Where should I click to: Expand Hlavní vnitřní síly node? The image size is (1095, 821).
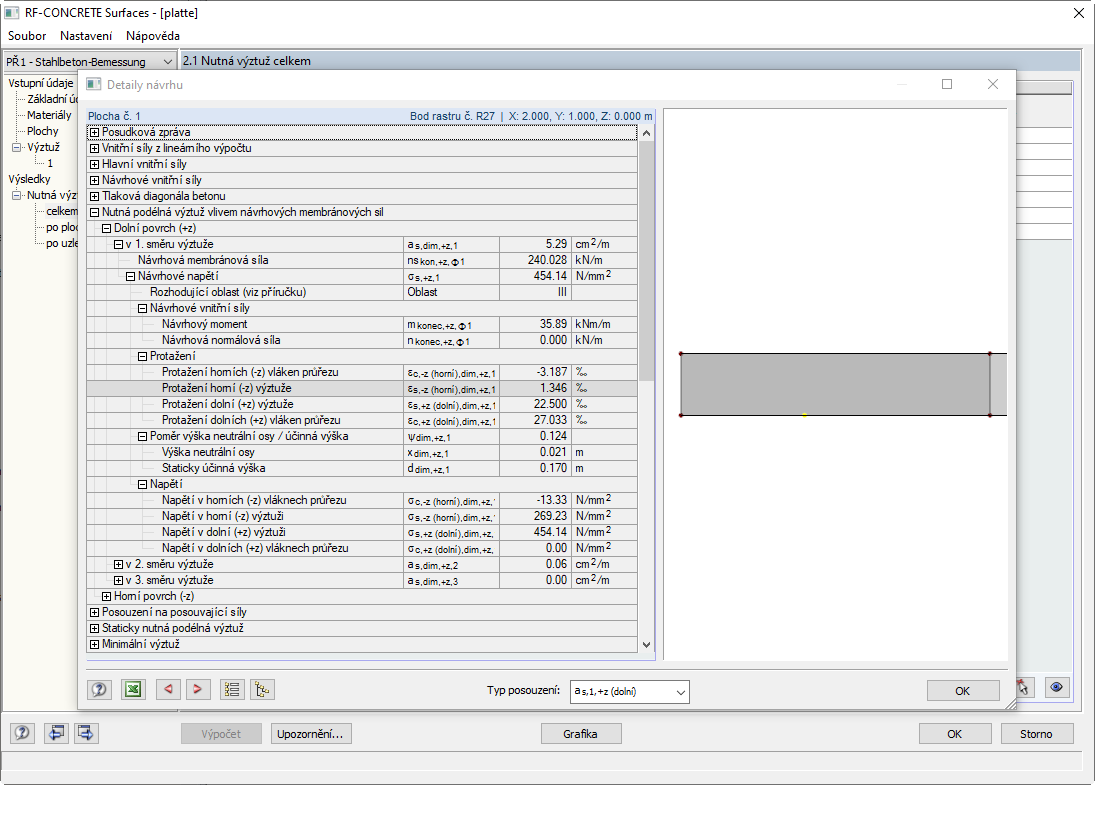pos(94,164)
